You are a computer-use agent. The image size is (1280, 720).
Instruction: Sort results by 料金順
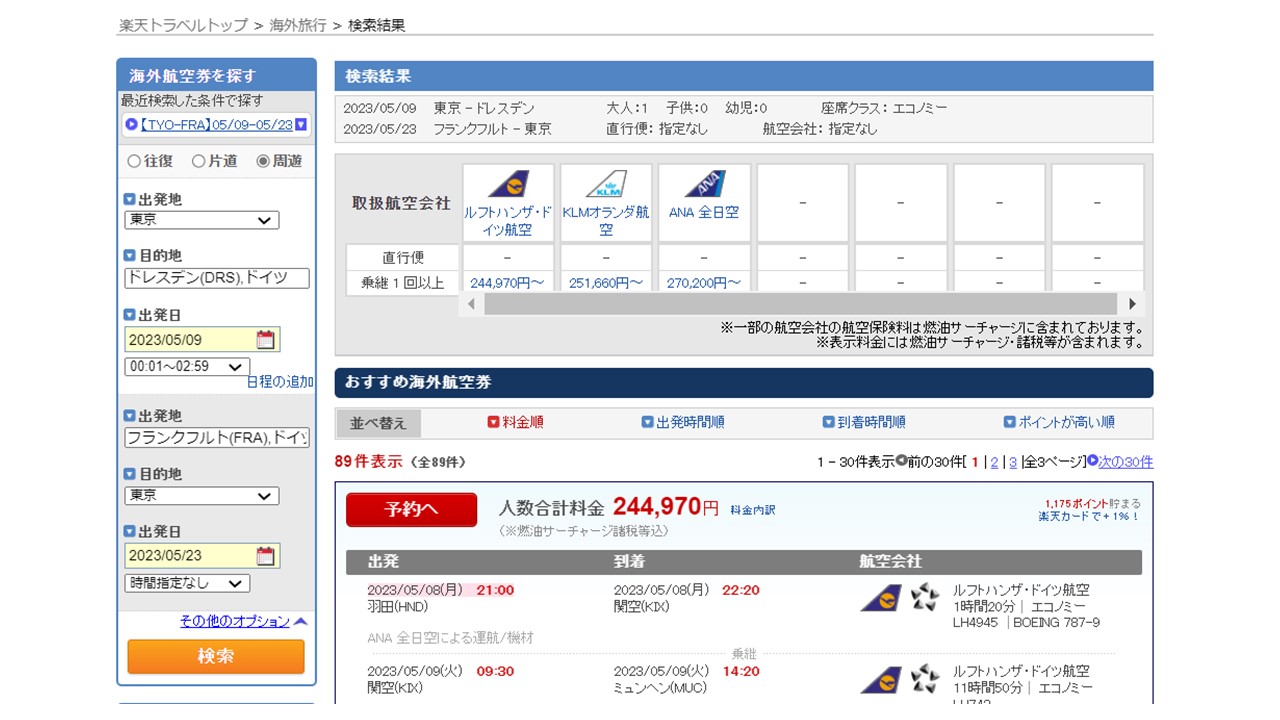523,423
